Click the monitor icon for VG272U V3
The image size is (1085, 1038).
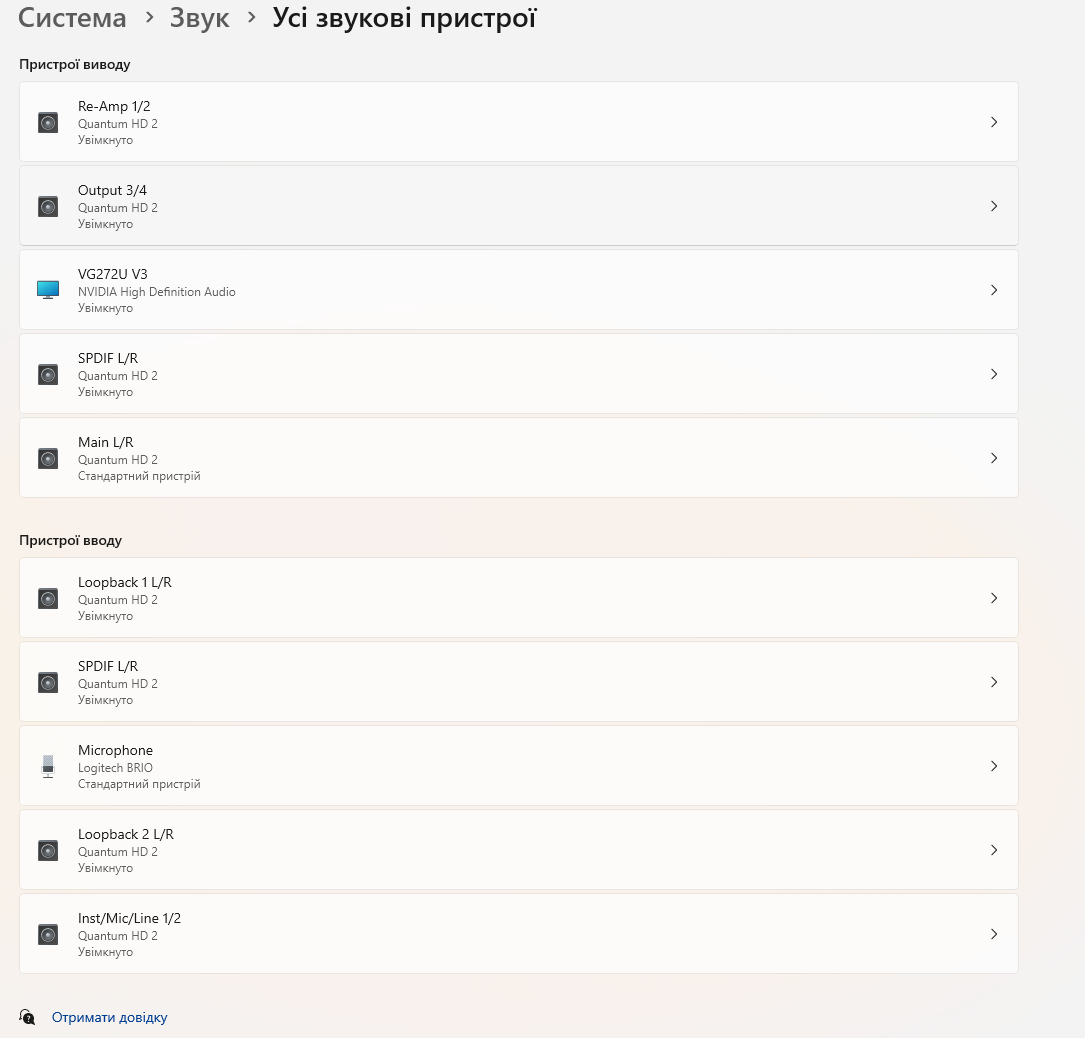click(x=48, y=290)
